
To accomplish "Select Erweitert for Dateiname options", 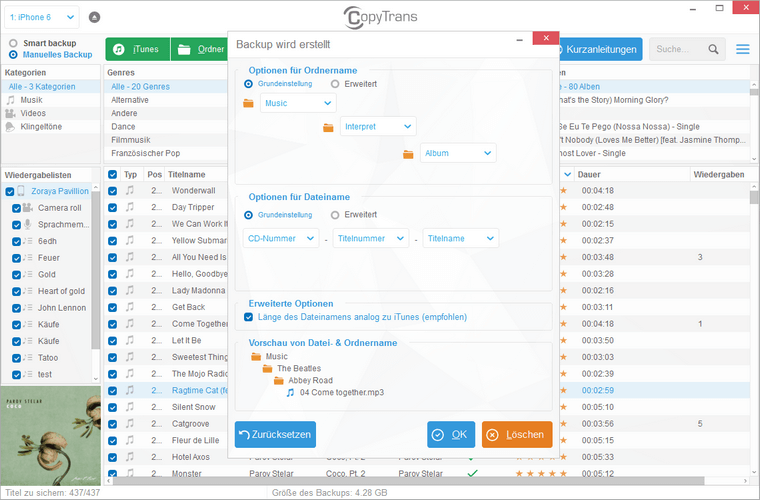I will click(334, 215).
